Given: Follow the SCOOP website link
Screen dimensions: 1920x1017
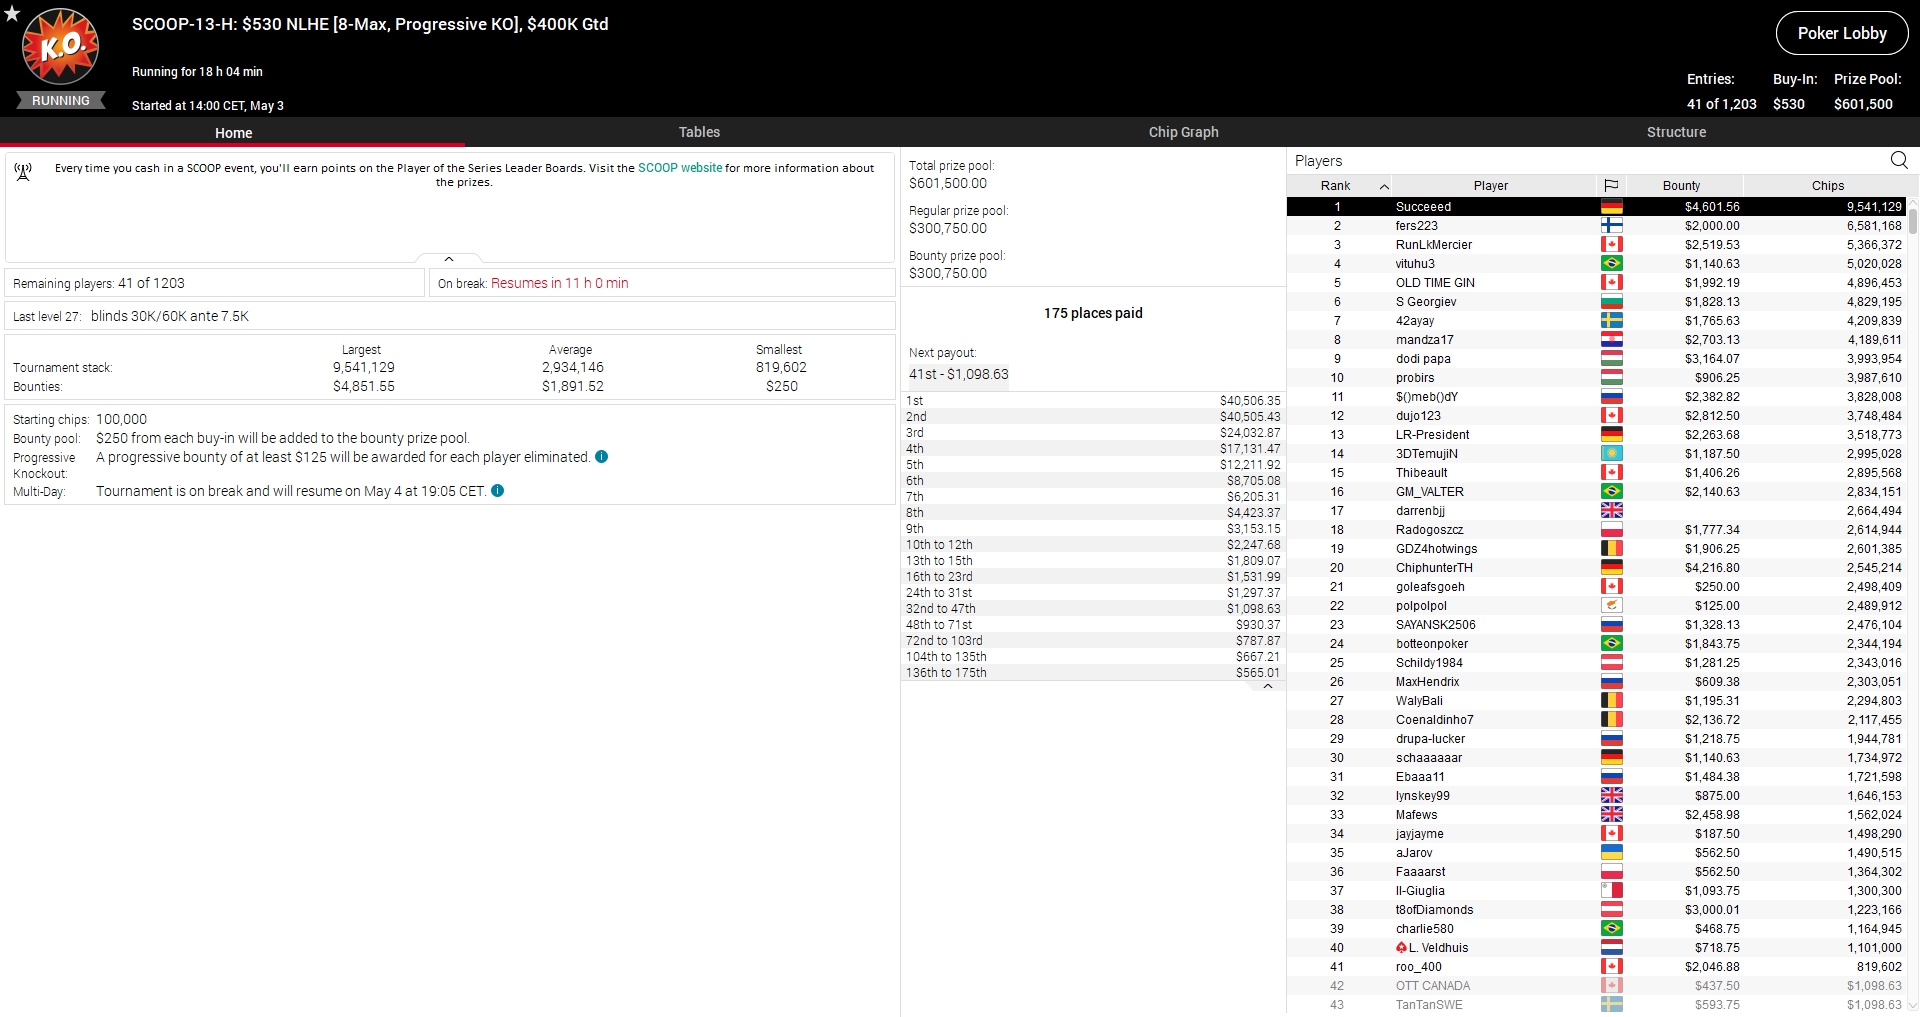Looking at the screenshot, I should tap(680, 168).
